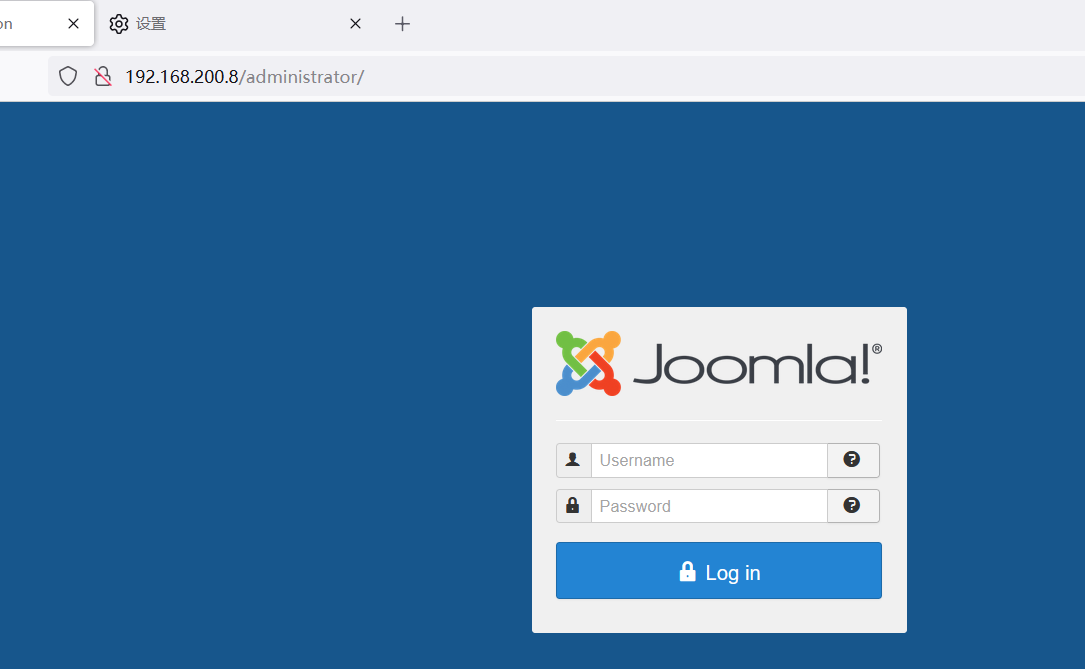Open a new tab with plus button
This screenshot has width=1085, height=669.
coord(402,24)
